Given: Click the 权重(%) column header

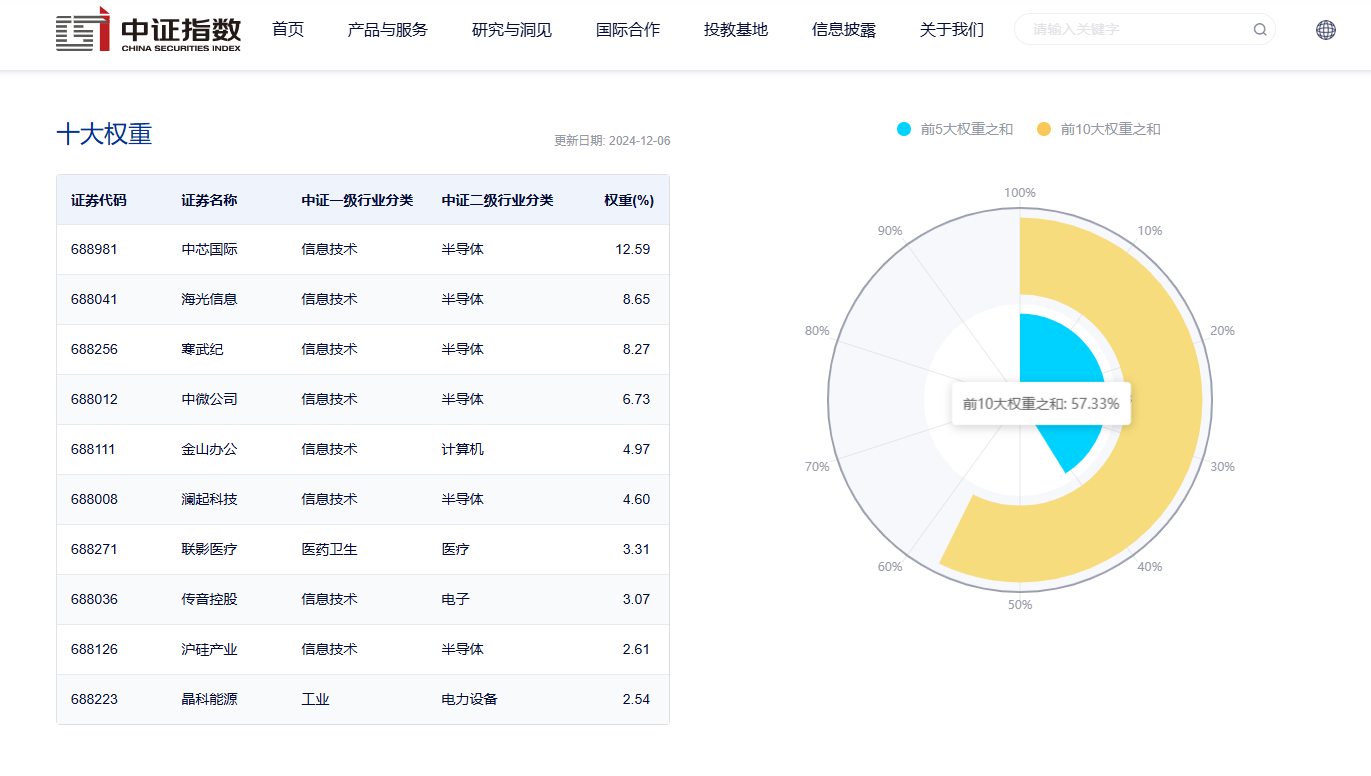Looking at the screenshot, I should click(x=628, y=200).
